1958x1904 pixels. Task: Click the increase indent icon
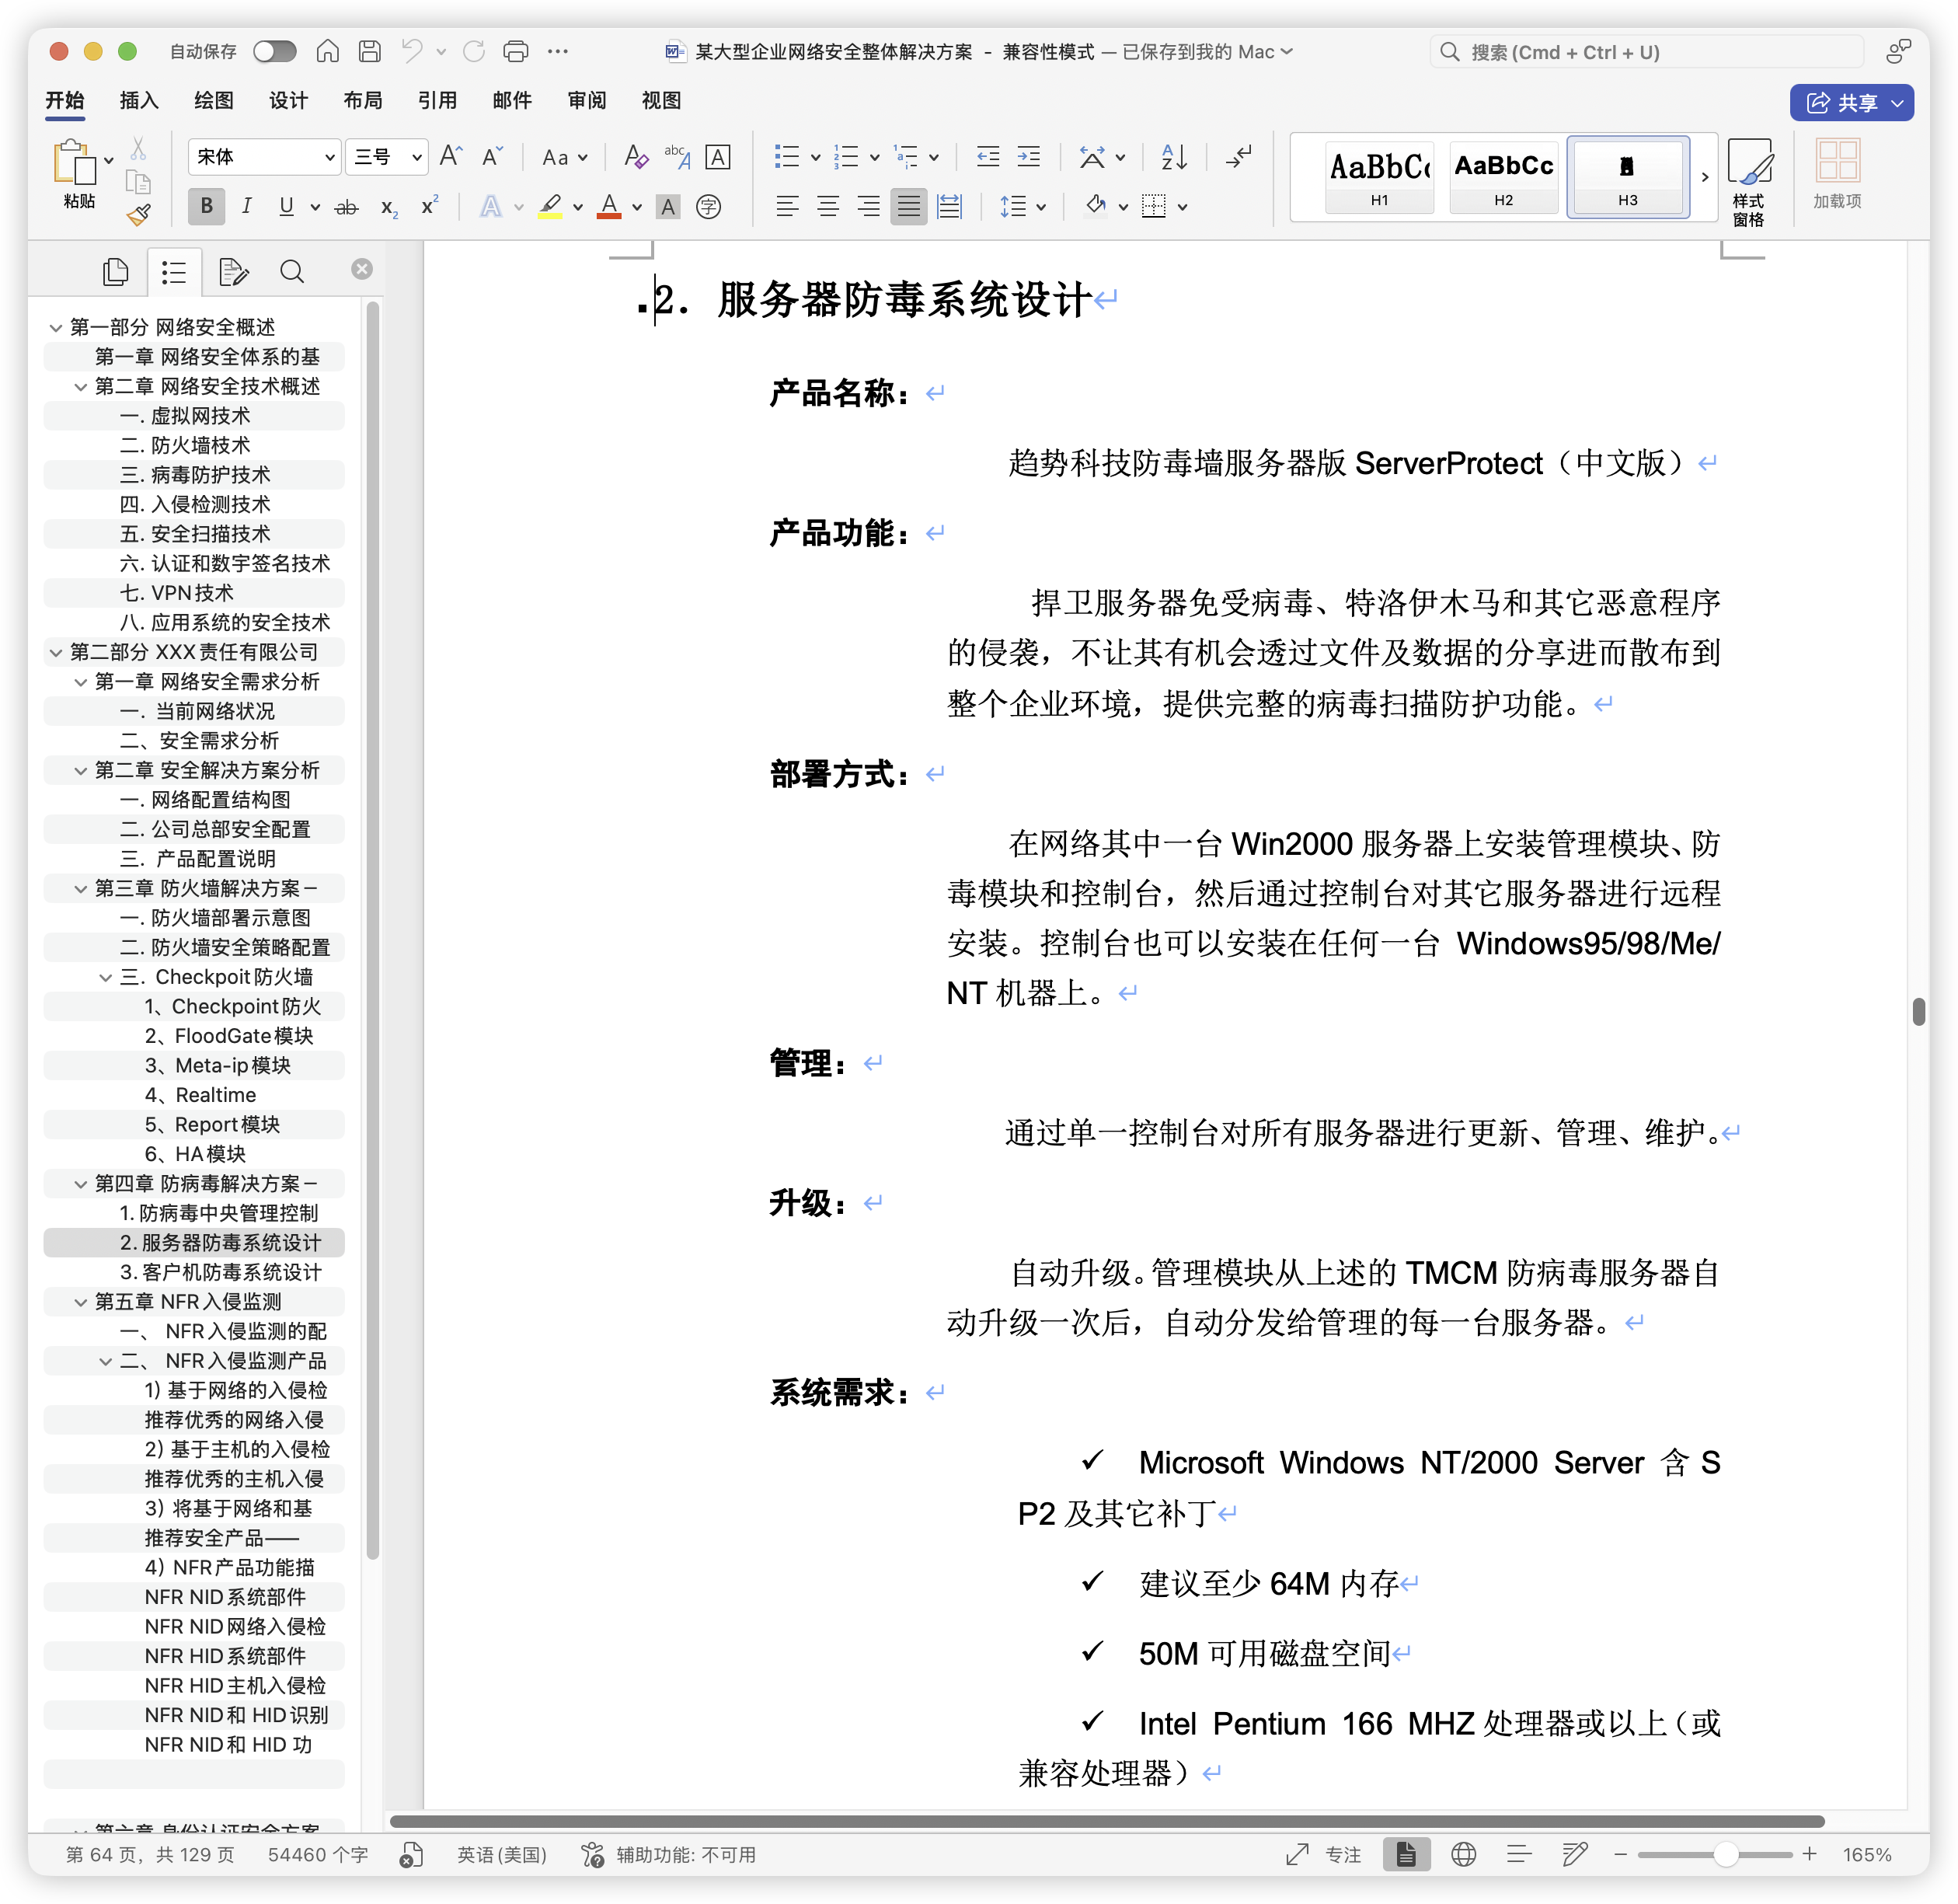point(1028,157)
